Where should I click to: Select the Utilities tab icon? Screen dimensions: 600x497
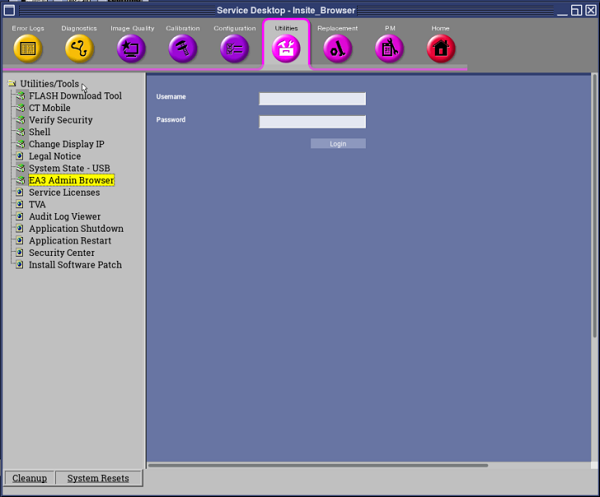286,48
